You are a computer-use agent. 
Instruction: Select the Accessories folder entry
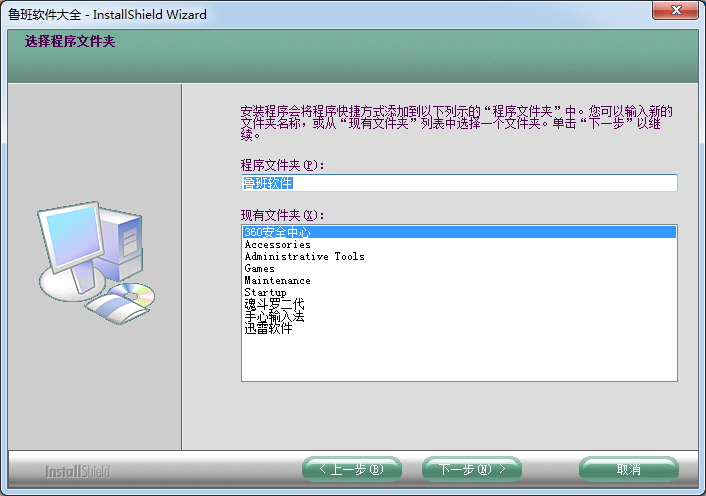click(x=277, y=244)
